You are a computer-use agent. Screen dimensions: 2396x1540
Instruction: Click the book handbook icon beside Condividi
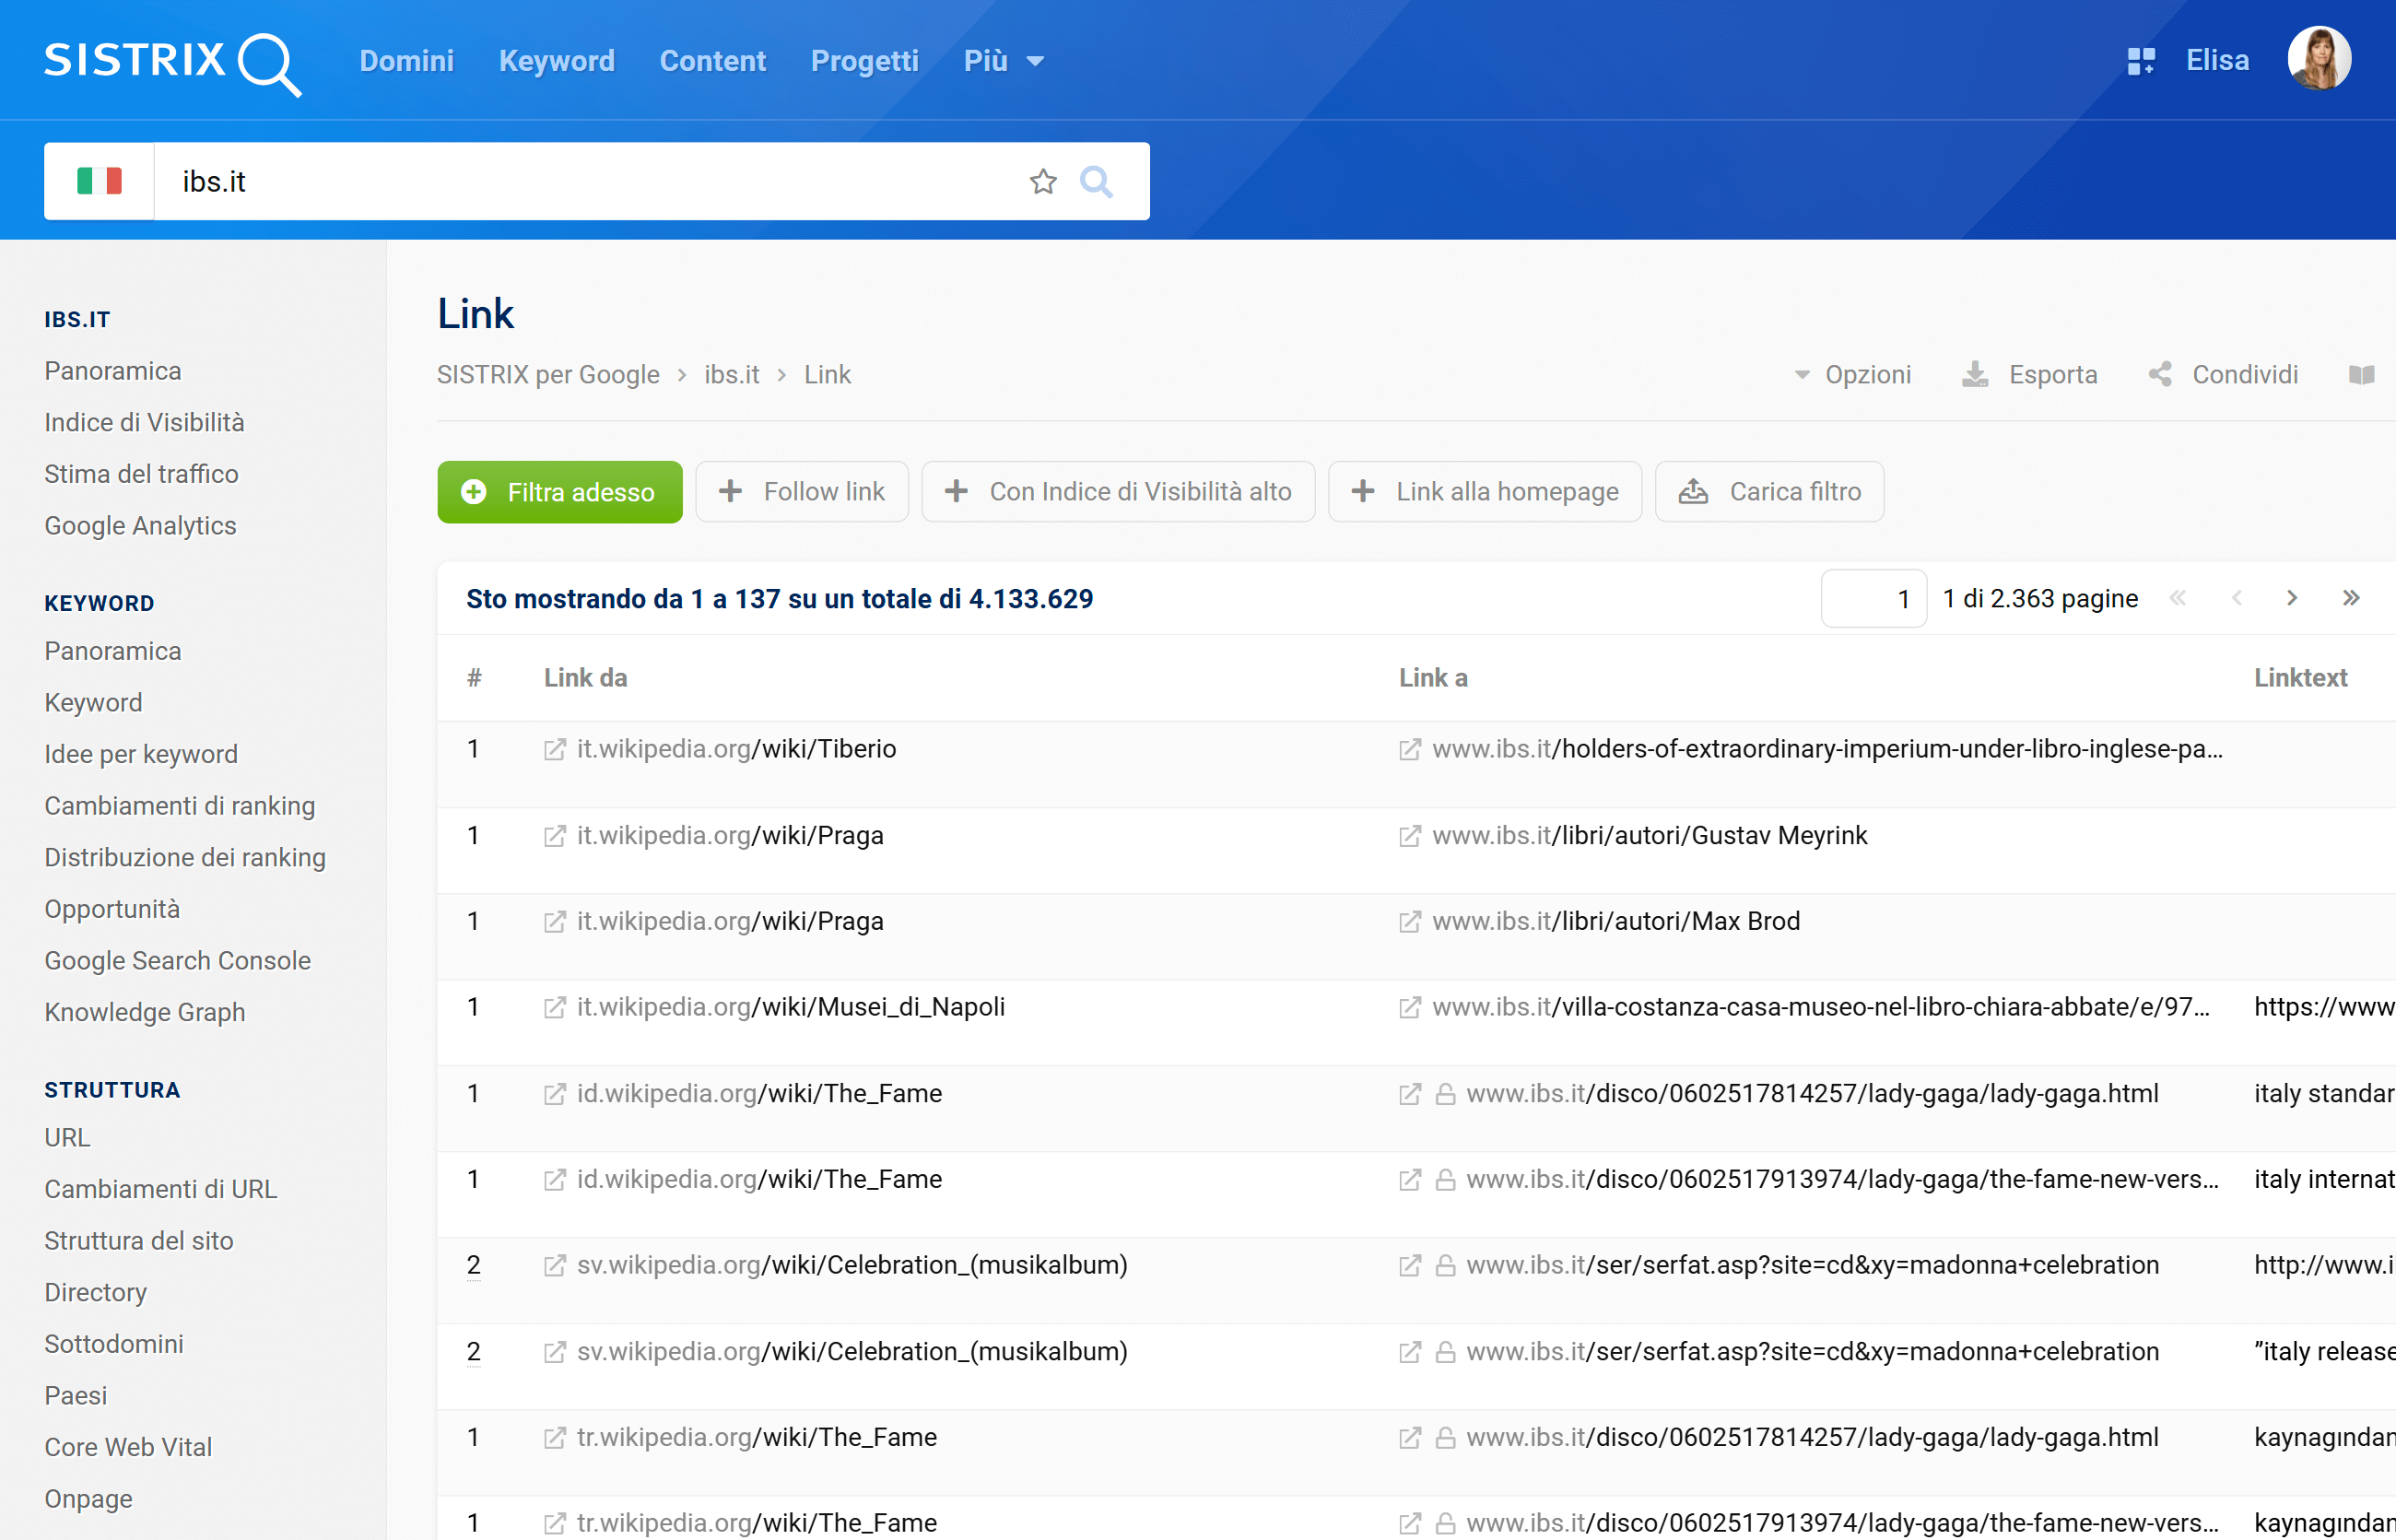tap(2361, 375)
